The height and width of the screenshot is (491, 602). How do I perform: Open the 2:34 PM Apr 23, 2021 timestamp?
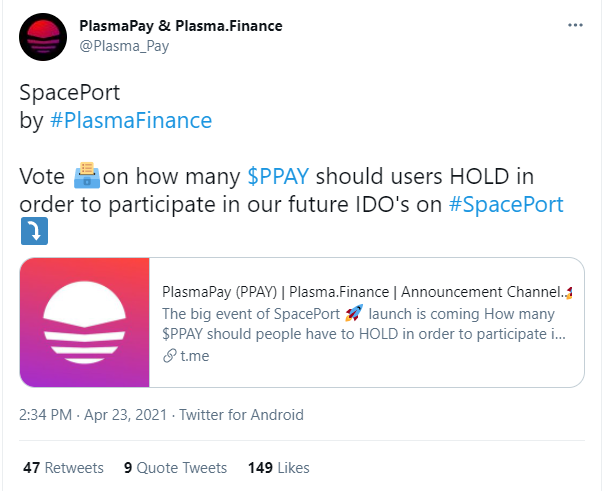coord(93,415)
